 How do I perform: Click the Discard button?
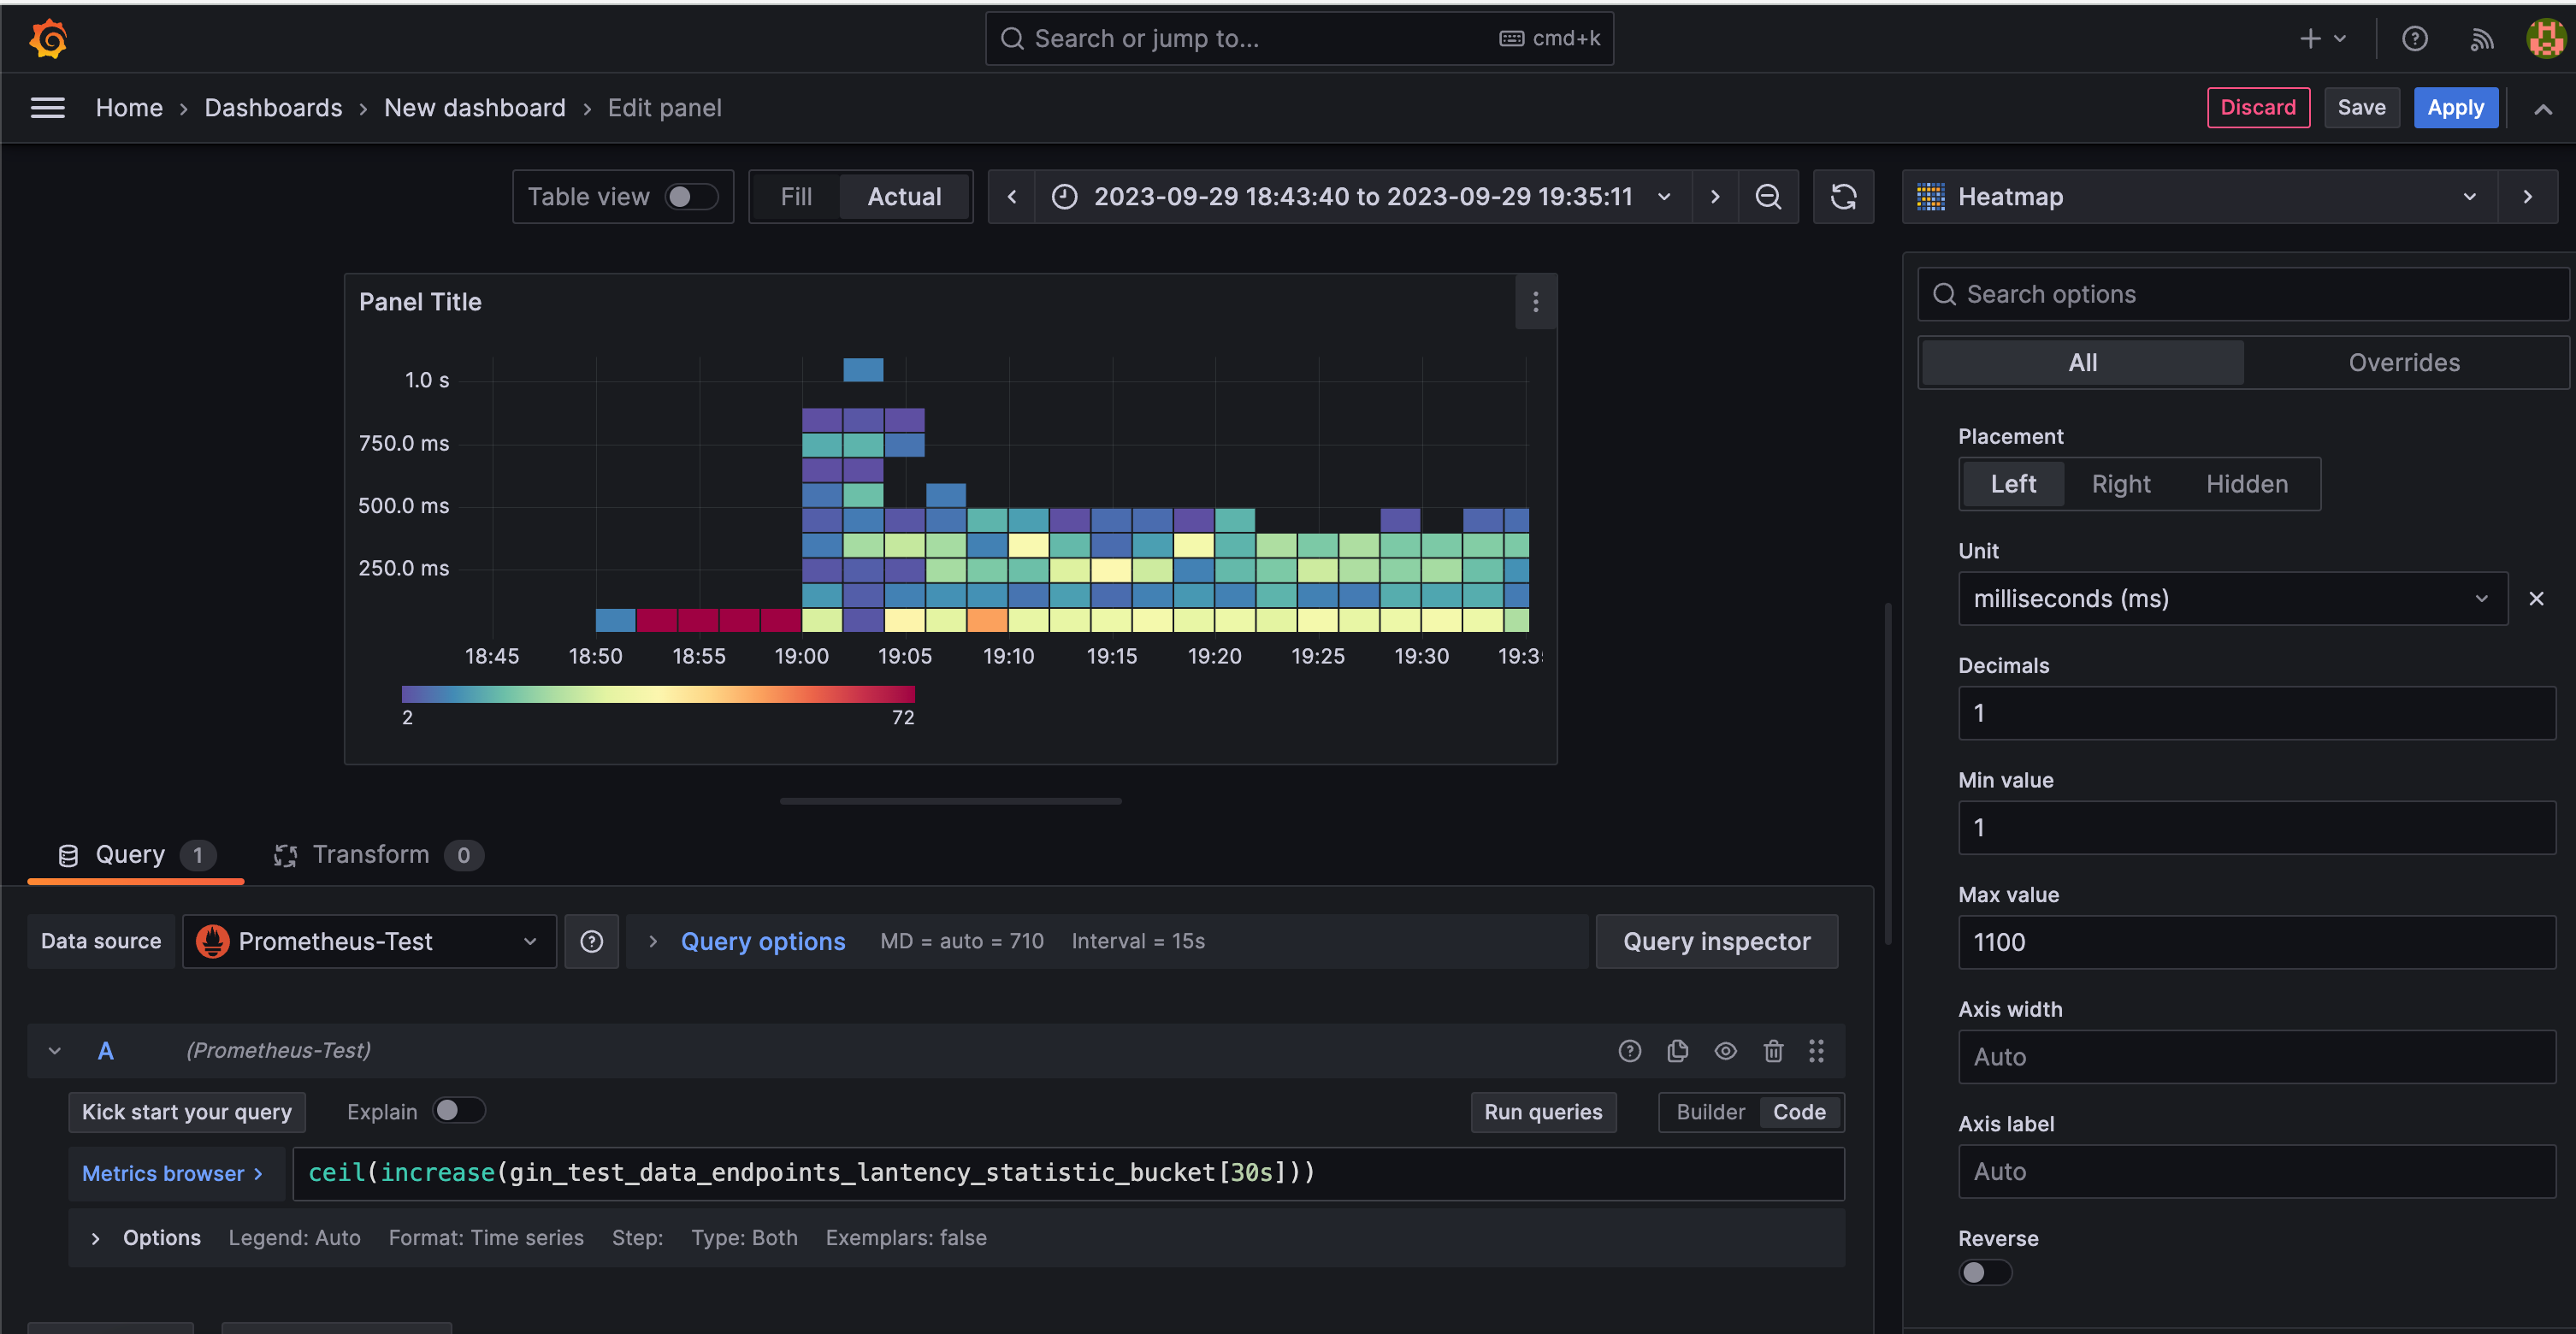[x=2258, y=105]
